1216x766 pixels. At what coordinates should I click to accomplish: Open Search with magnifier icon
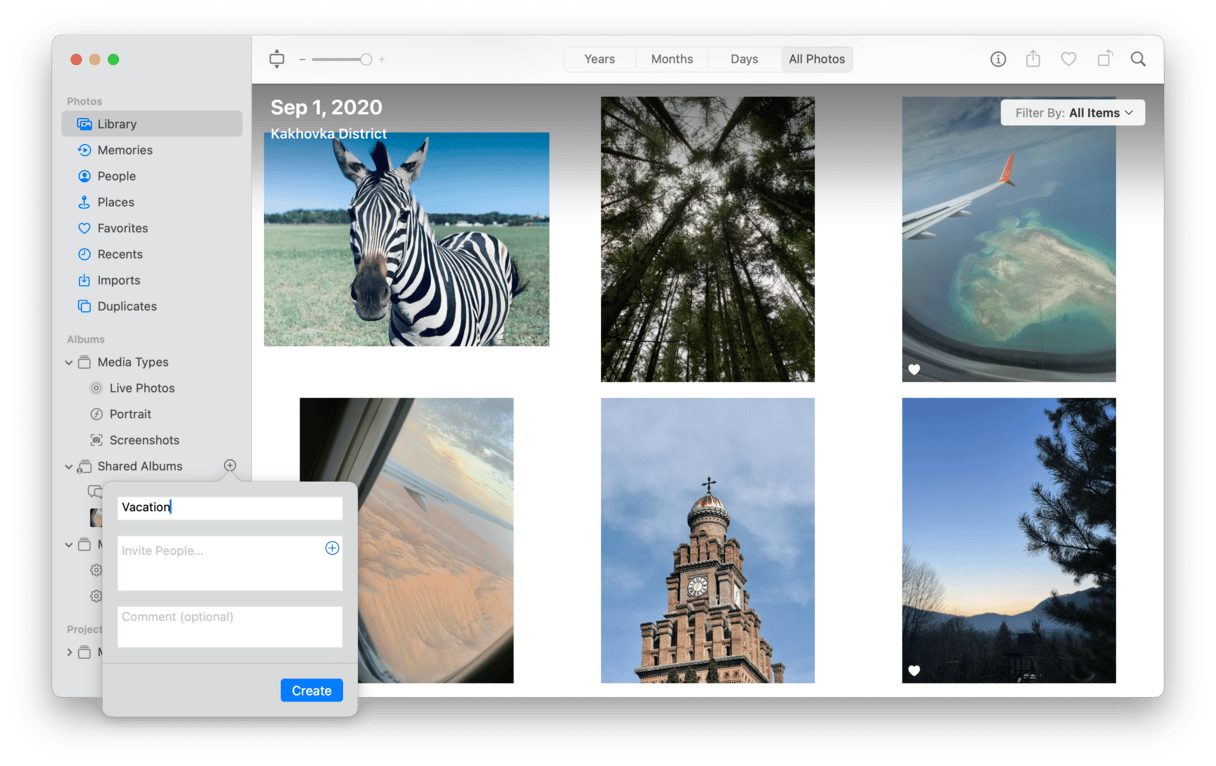coord(1138,59)
